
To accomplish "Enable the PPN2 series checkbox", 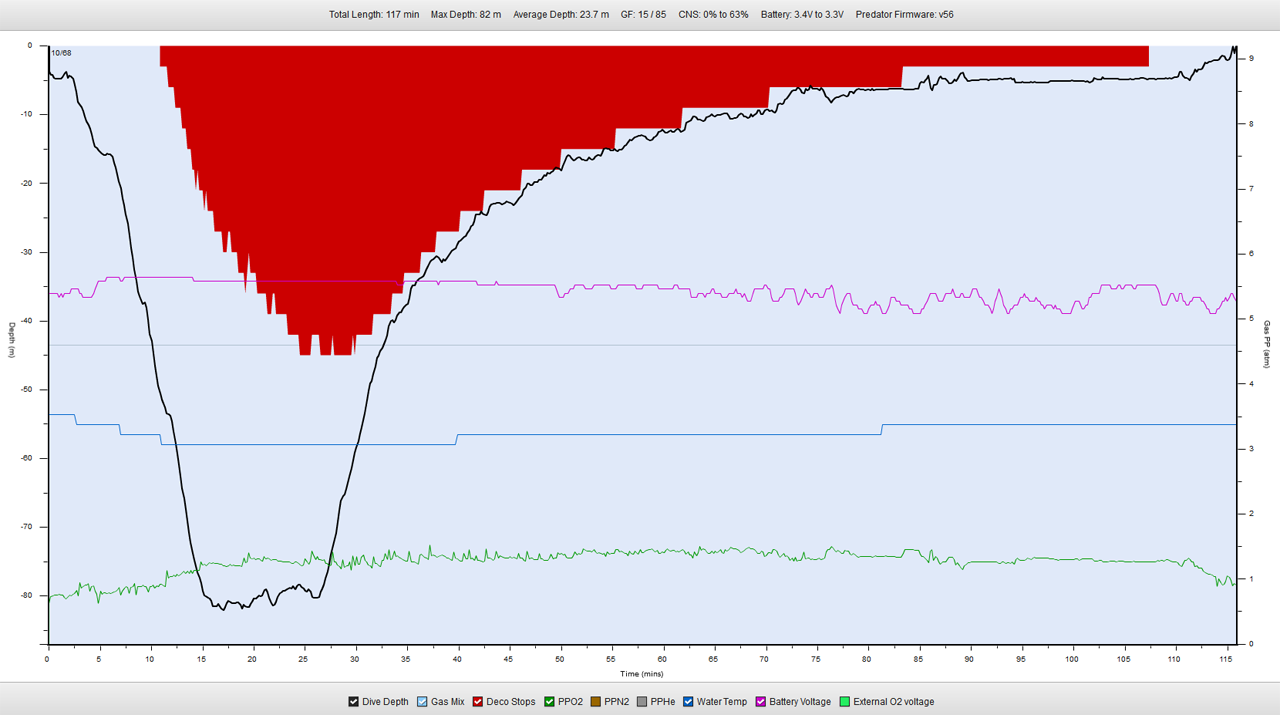I will coord(595,702).
